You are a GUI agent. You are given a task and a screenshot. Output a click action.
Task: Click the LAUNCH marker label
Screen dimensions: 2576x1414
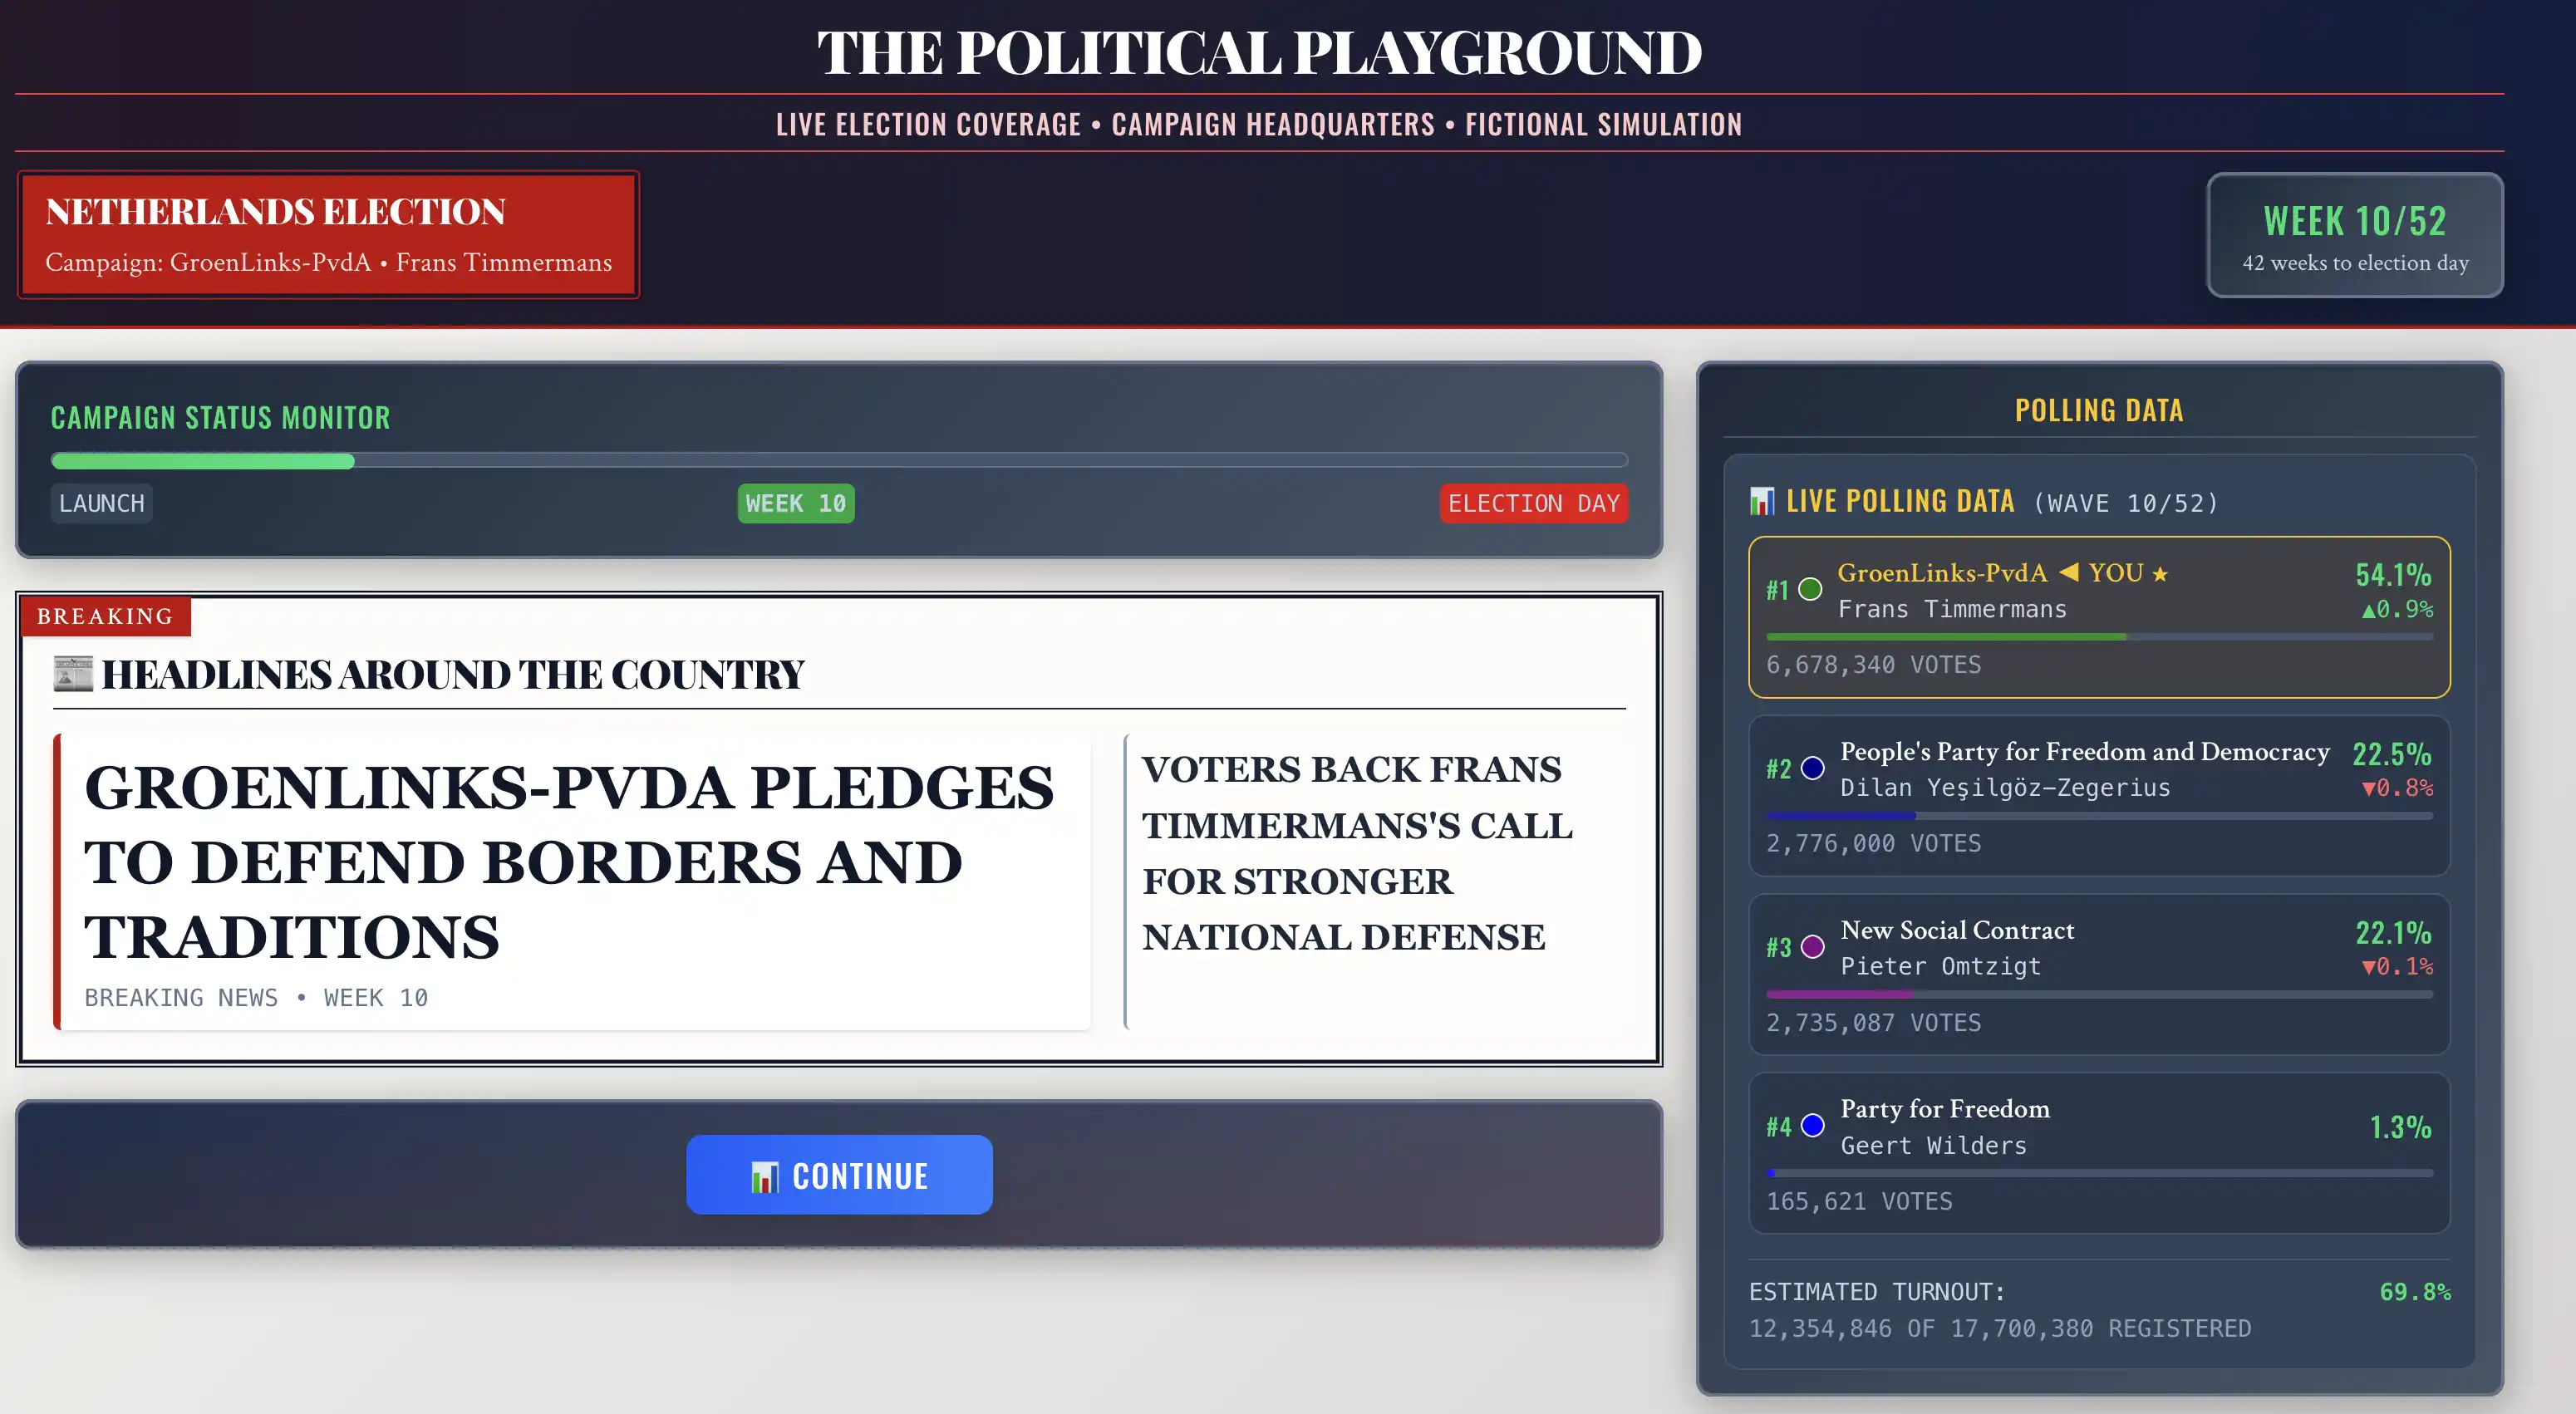point(102,503)
